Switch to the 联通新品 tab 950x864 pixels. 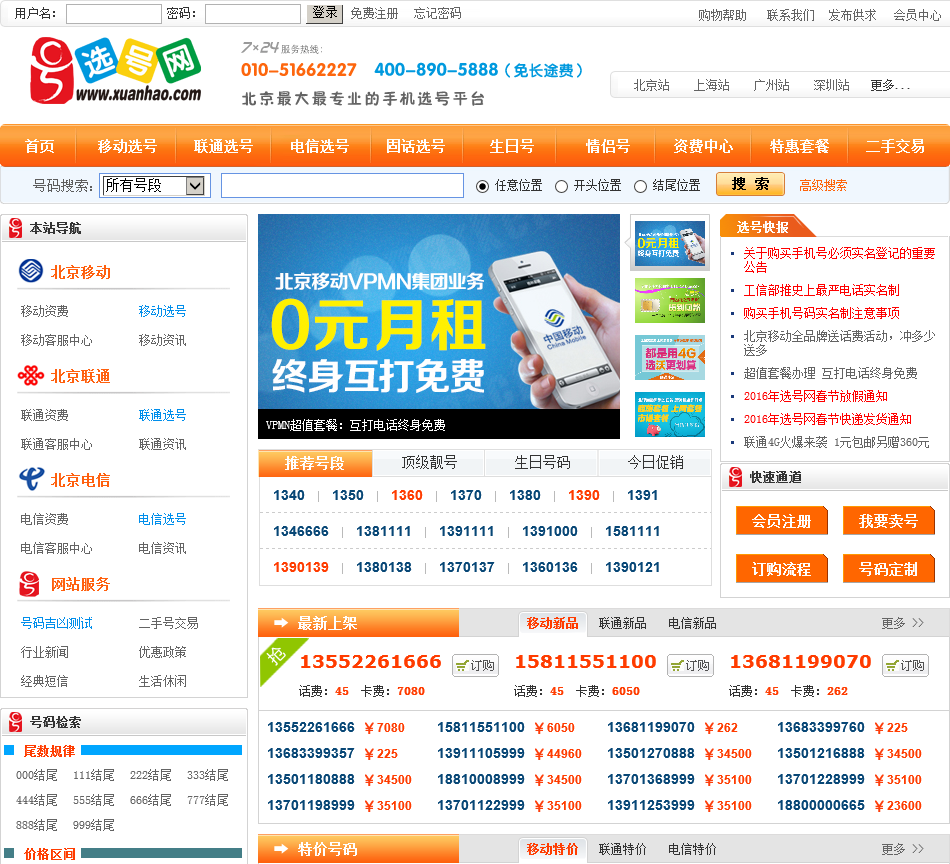[x=622, y=623]
